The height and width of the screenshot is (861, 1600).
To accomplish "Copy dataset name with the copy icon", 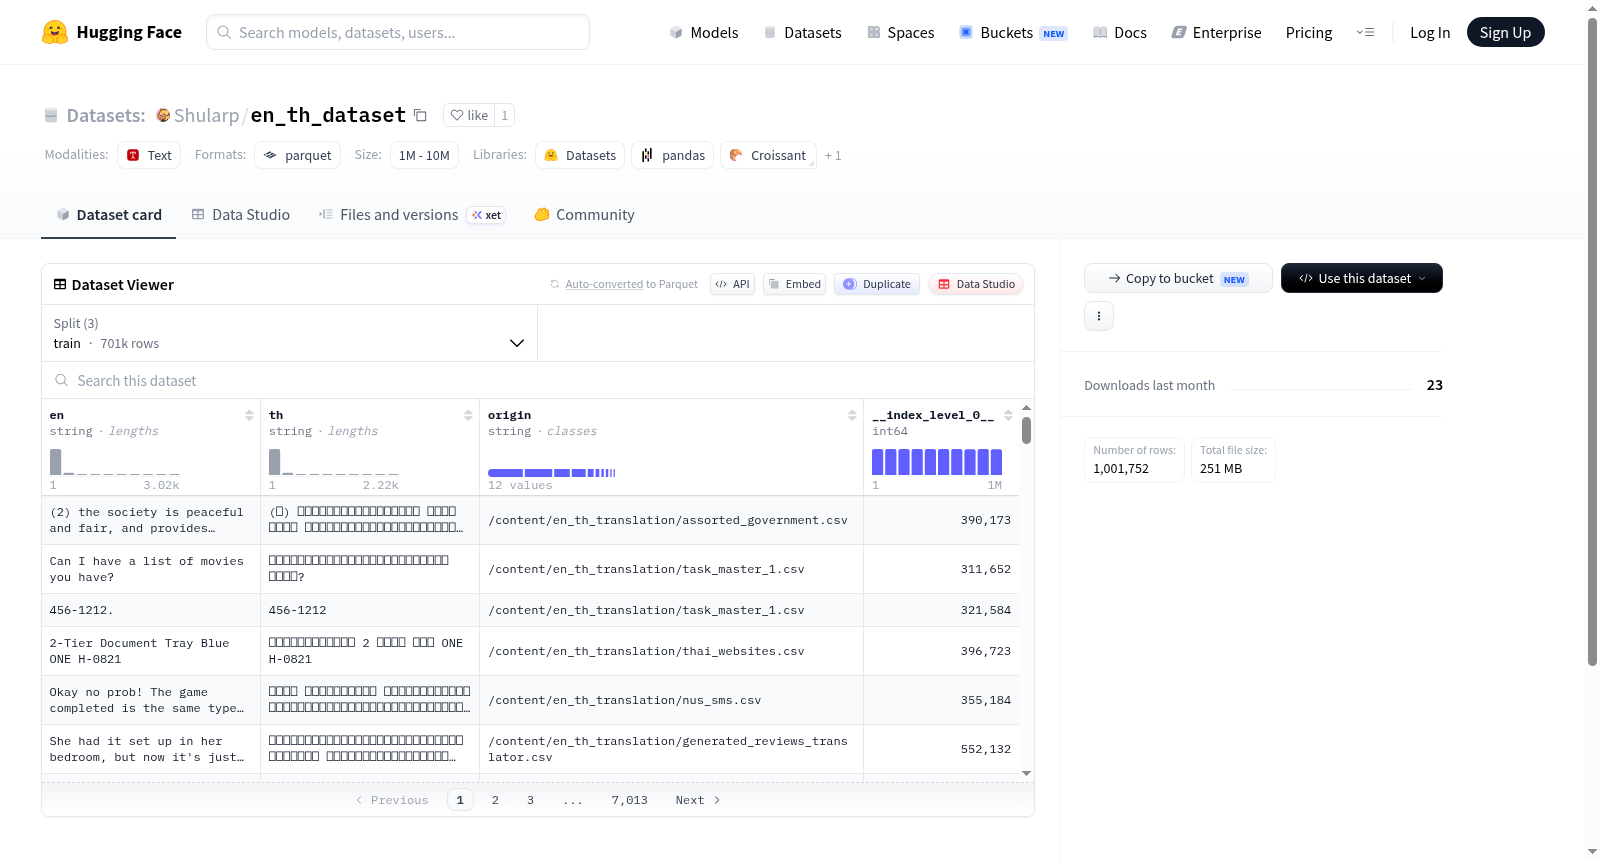I will point(420,115).
